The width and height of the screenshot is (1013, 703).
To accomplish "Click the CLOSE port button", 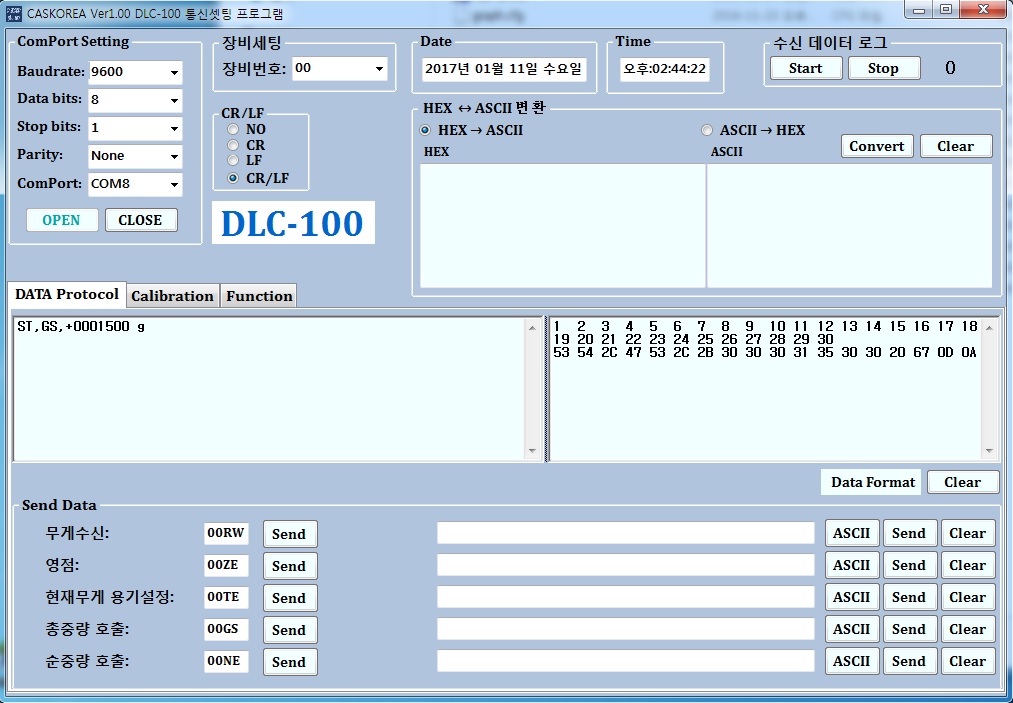I will 141,220.
